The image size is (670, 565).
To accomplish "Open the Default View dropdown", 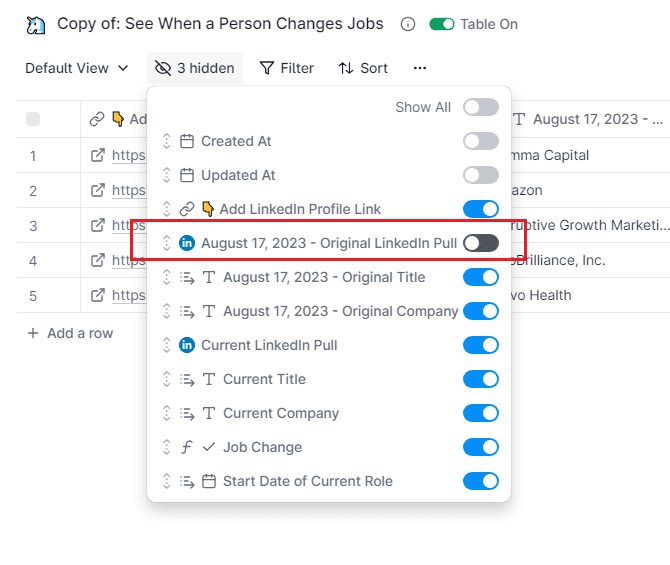I will point(77,68).
